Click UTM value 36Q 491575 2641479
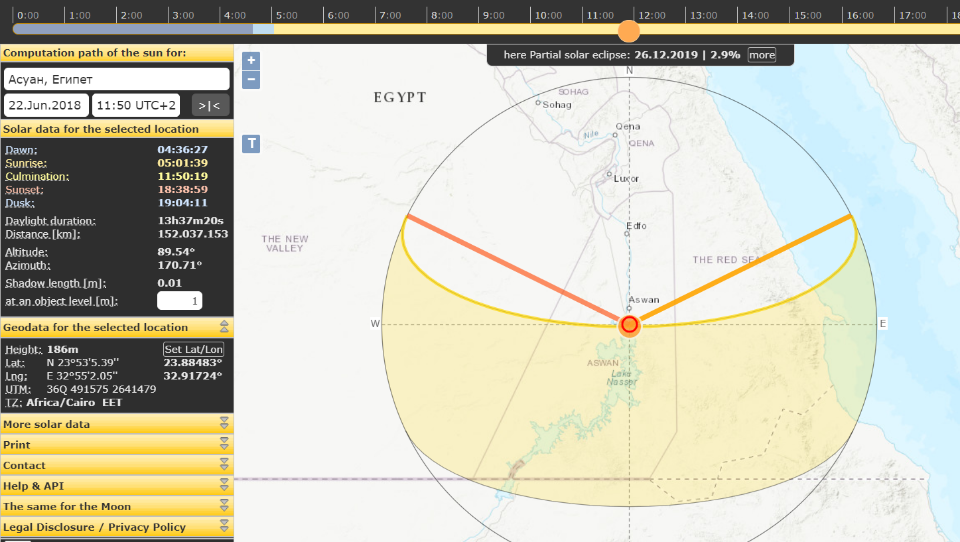 coord(101,390)
